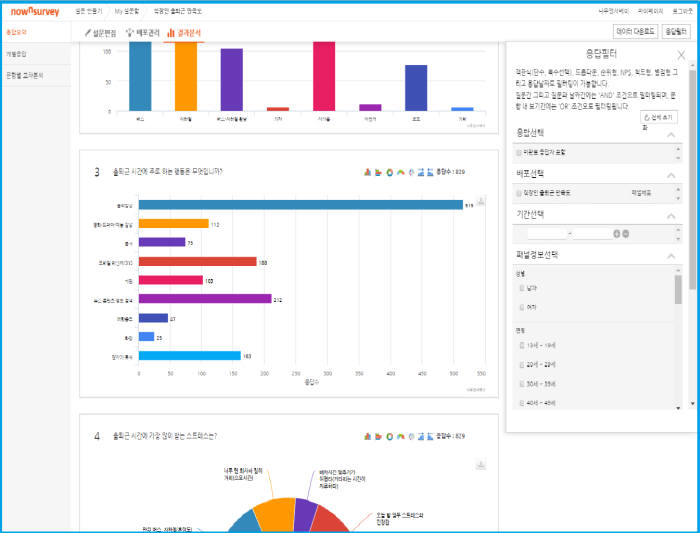This screenshot has width=700, height=533.
Task: Check the 미완료 응답자 포함 checkbox
Action: point(519,153)
